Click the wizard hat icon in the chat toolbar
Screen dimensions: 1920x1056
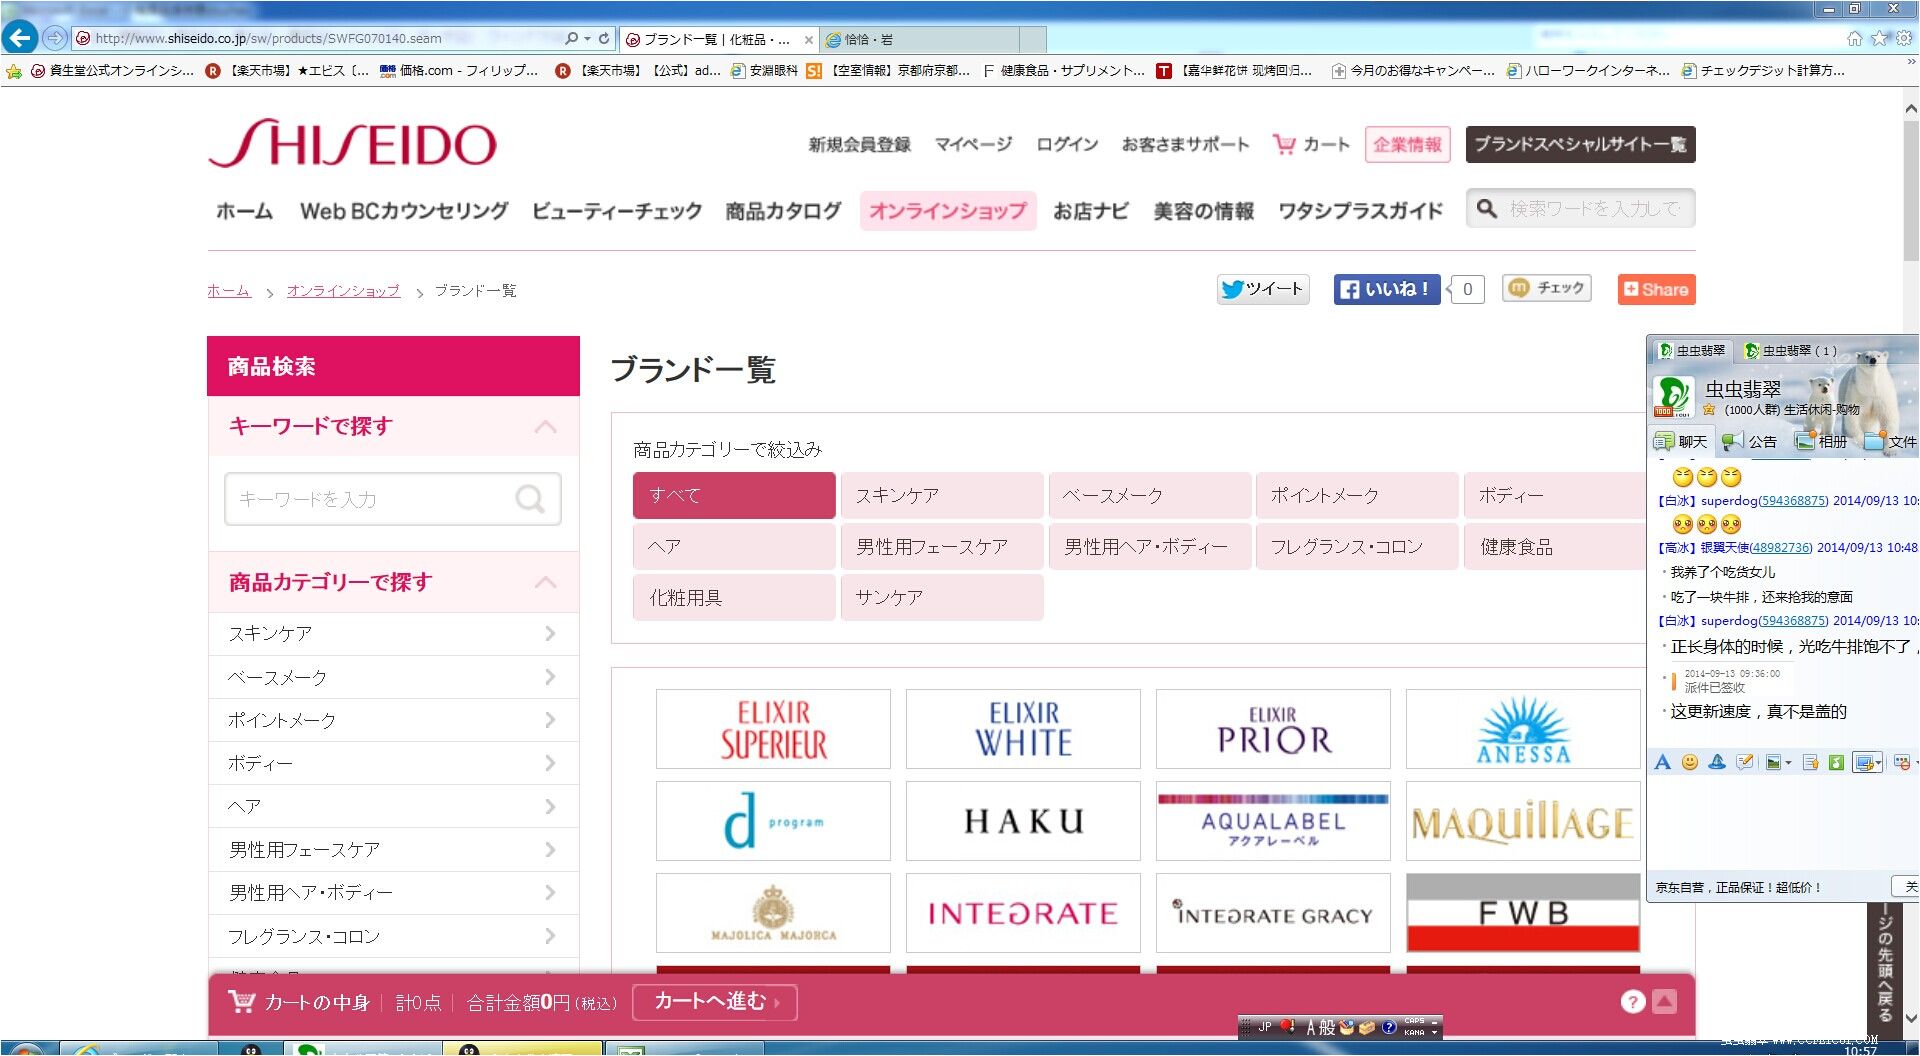tap(1717, 762)
